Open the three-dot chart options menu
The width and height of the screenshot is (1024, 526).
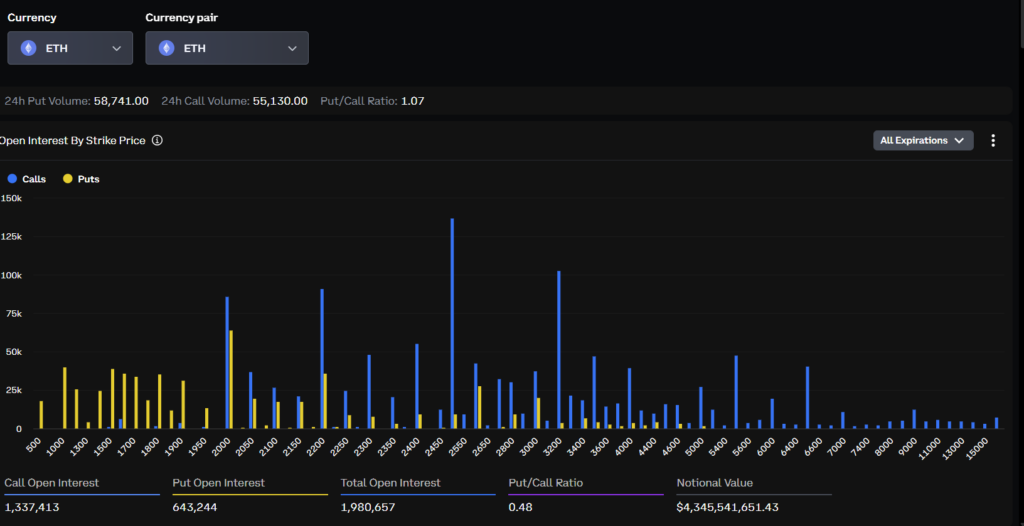[992, 141]
